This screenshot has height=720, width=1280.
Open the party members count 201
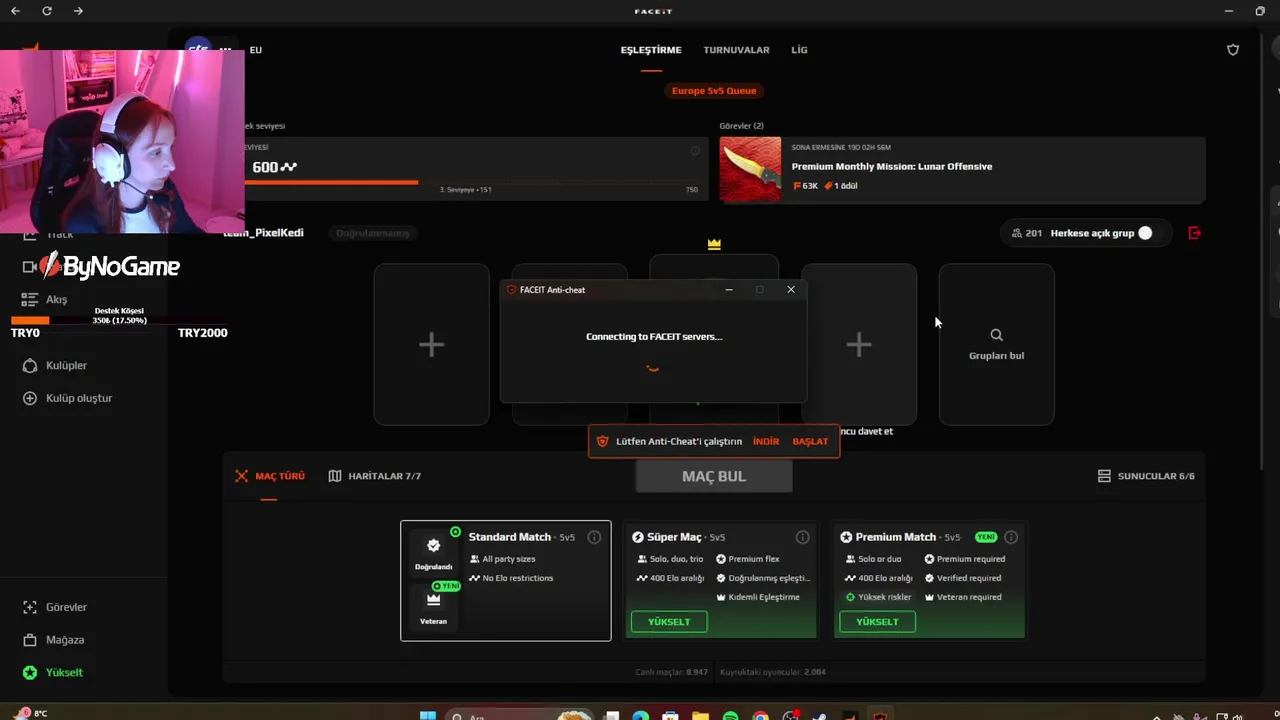1027,233
